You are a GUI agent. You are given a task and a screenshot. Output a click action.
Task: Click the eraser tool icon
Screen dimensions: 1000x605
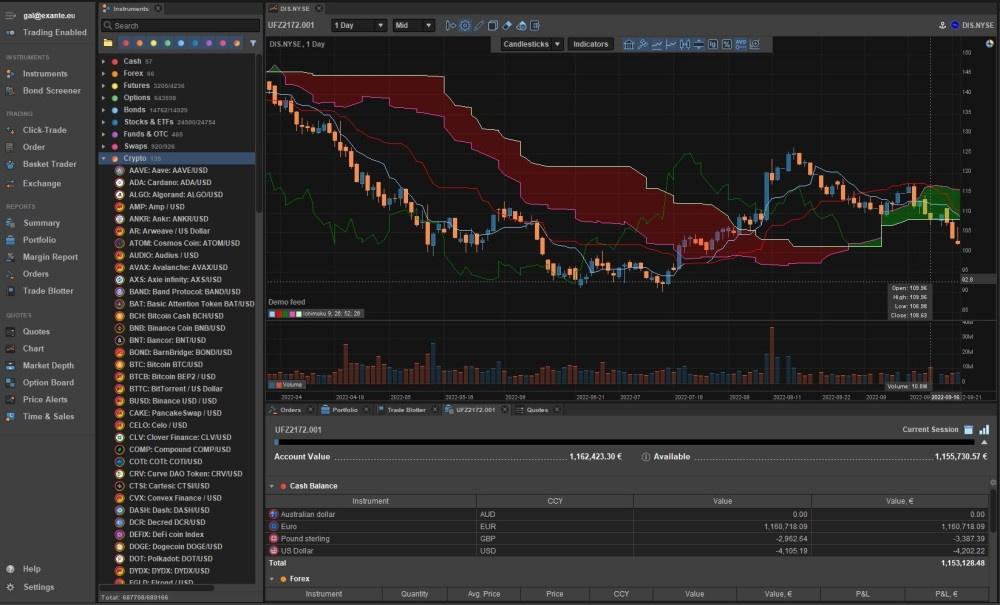(507, 26)
